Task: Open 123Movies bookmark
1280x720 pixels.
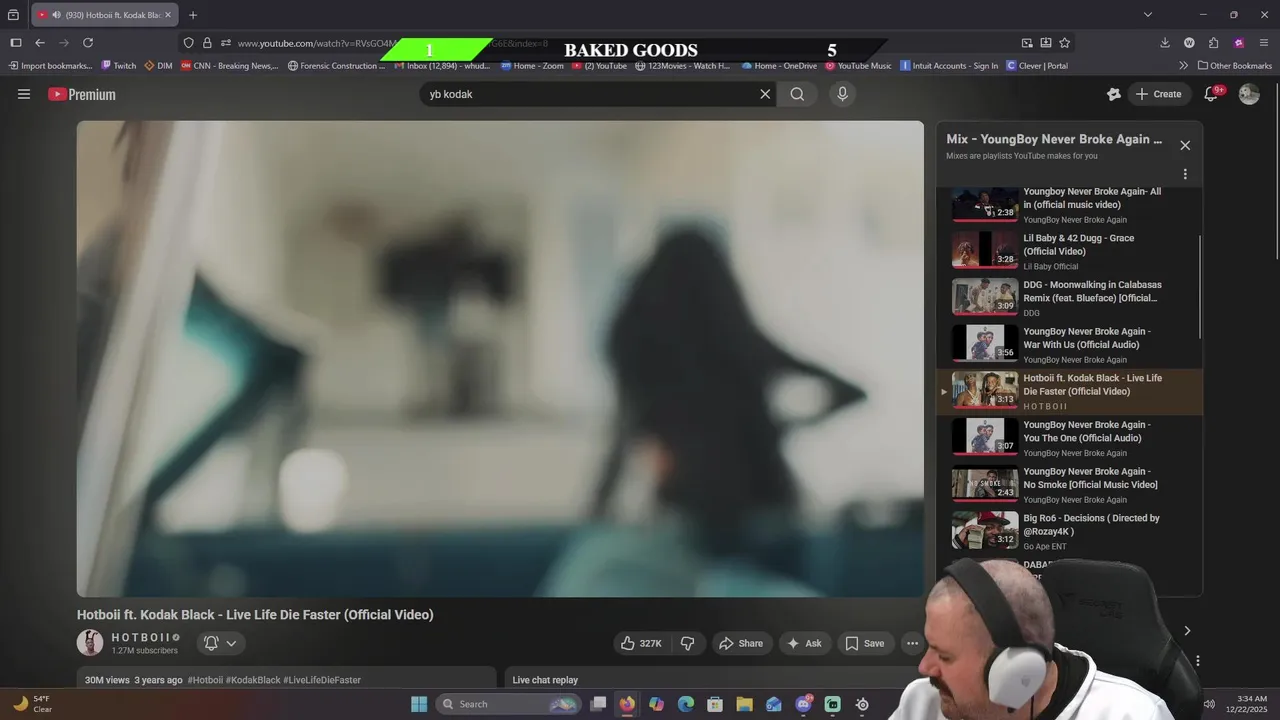Action: (x=682, y=66)
